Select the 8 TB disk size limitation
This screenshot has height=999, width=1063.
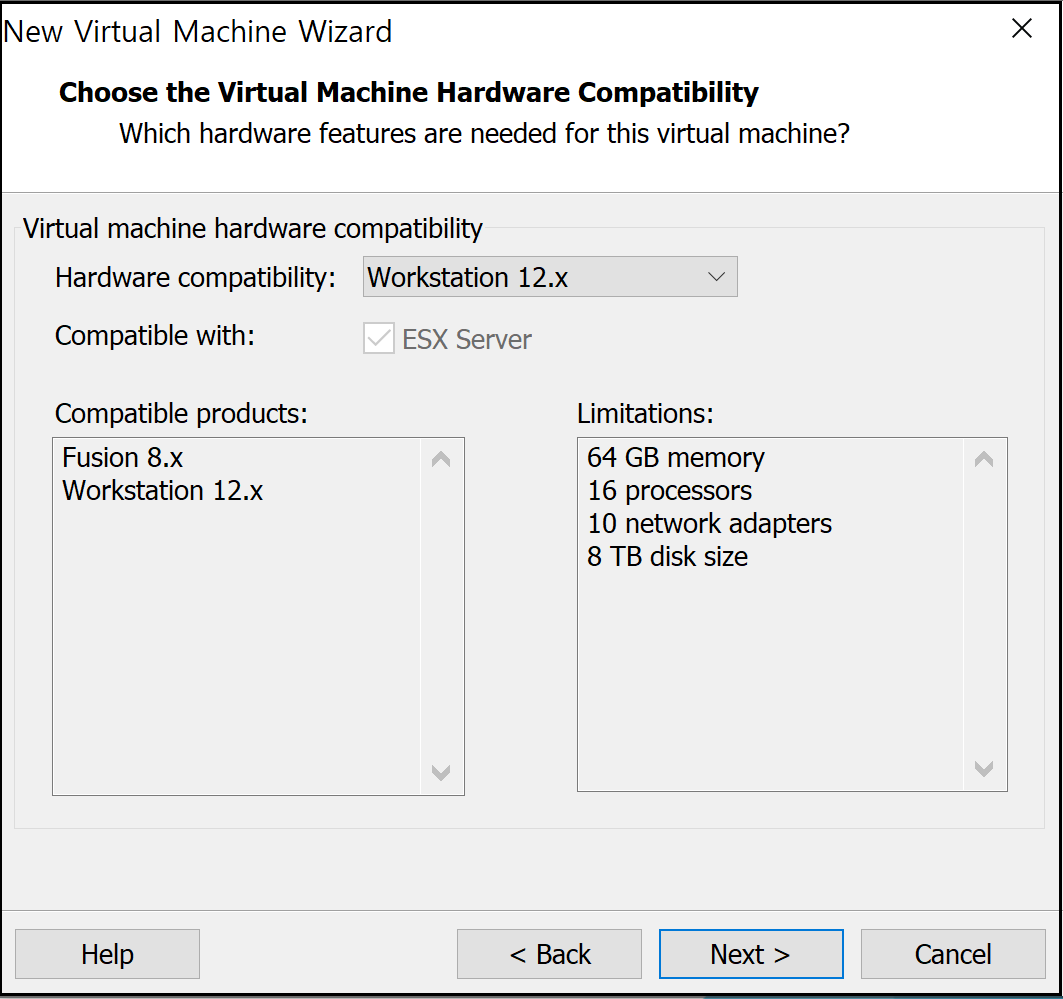point(667,556)
